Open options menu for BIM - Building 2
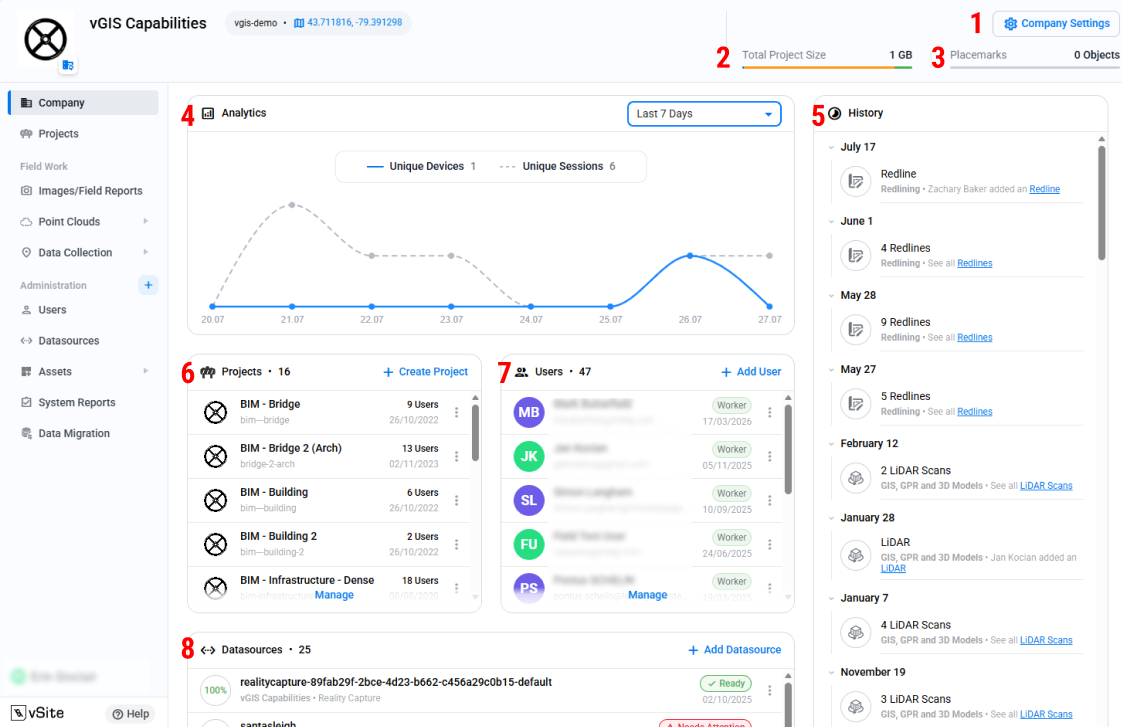Image resolution: width=1122 pixels, height=727 pixels. coord(457,545)
